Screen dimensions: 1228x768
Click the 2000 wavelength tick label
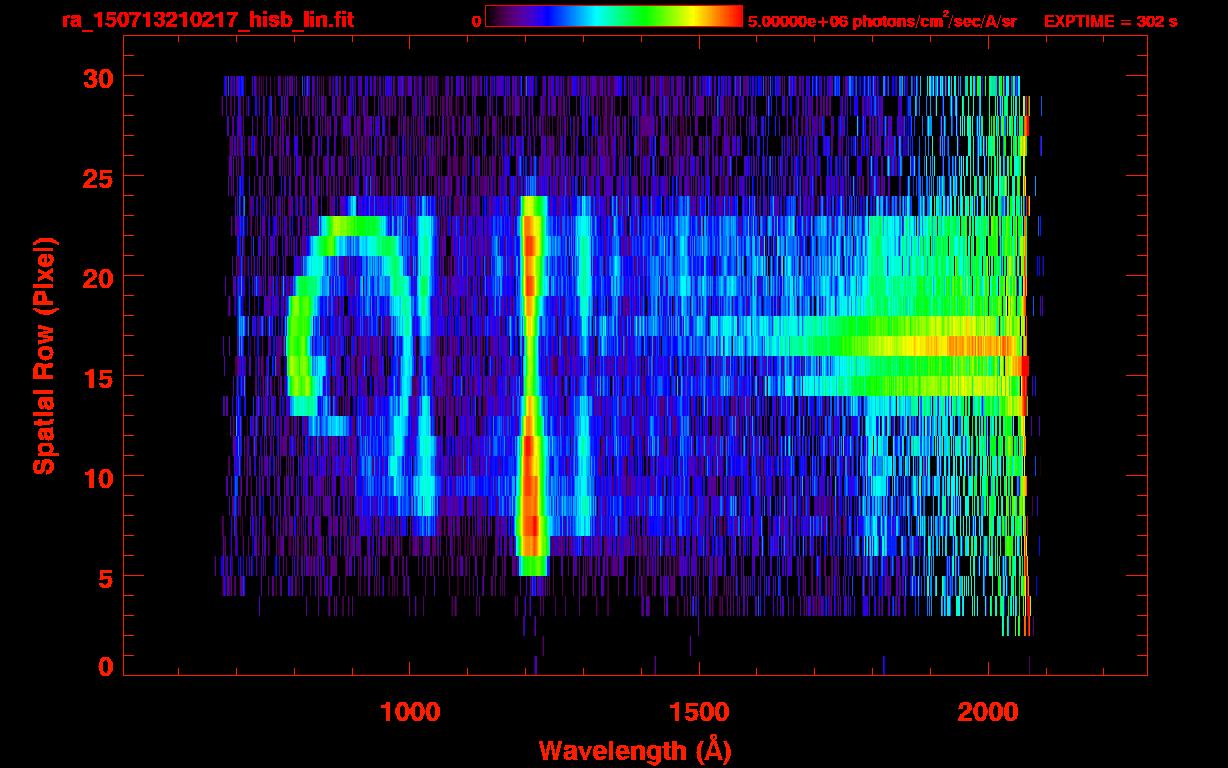coord(988,712)
